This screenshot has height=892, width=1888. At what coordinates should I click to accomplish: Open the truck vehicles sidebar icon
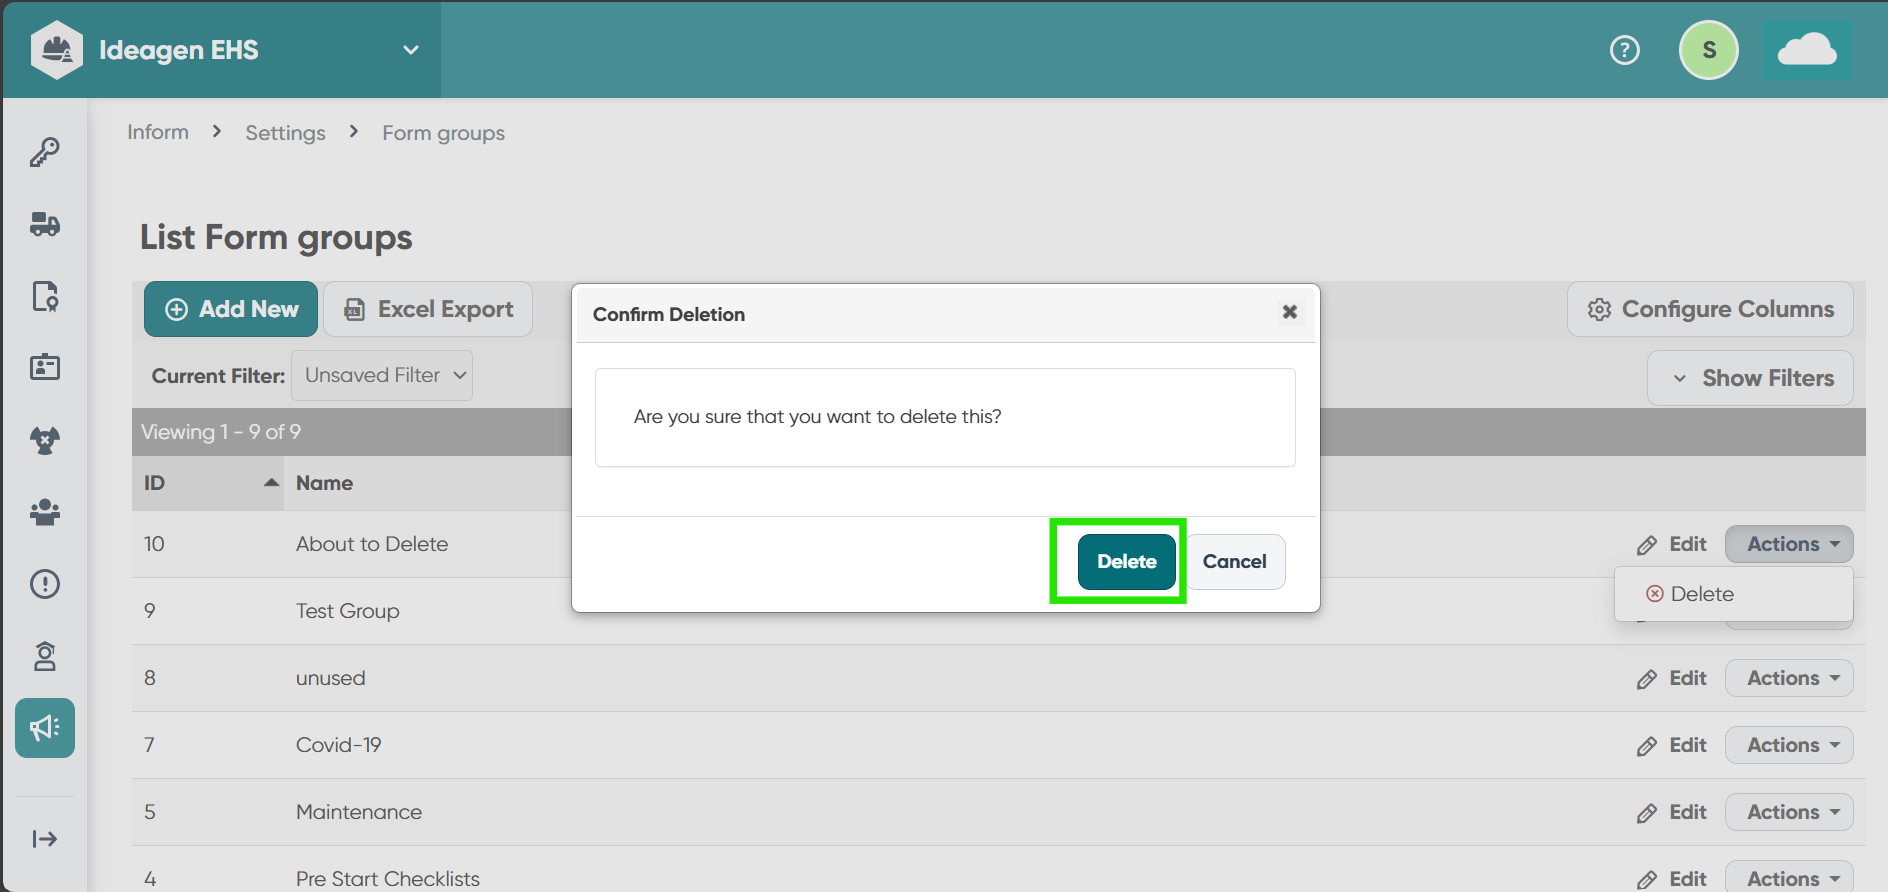(x=45, y=224)
